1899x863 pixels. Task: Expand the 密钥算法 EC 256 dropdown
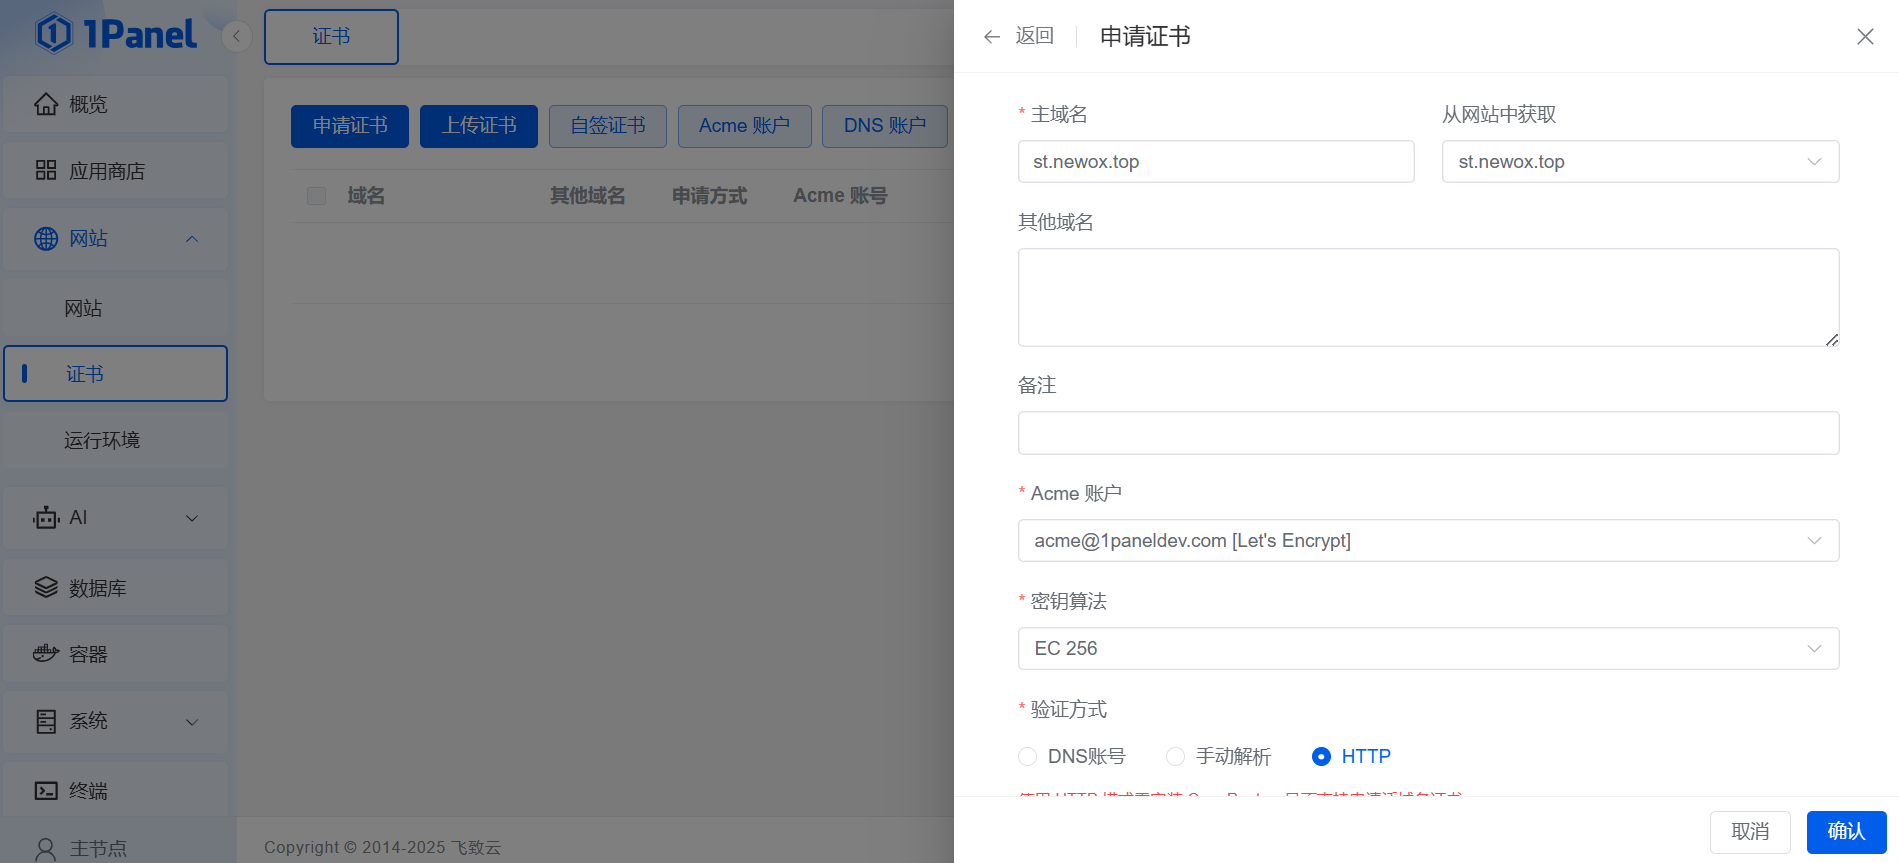coord(1427,649)
